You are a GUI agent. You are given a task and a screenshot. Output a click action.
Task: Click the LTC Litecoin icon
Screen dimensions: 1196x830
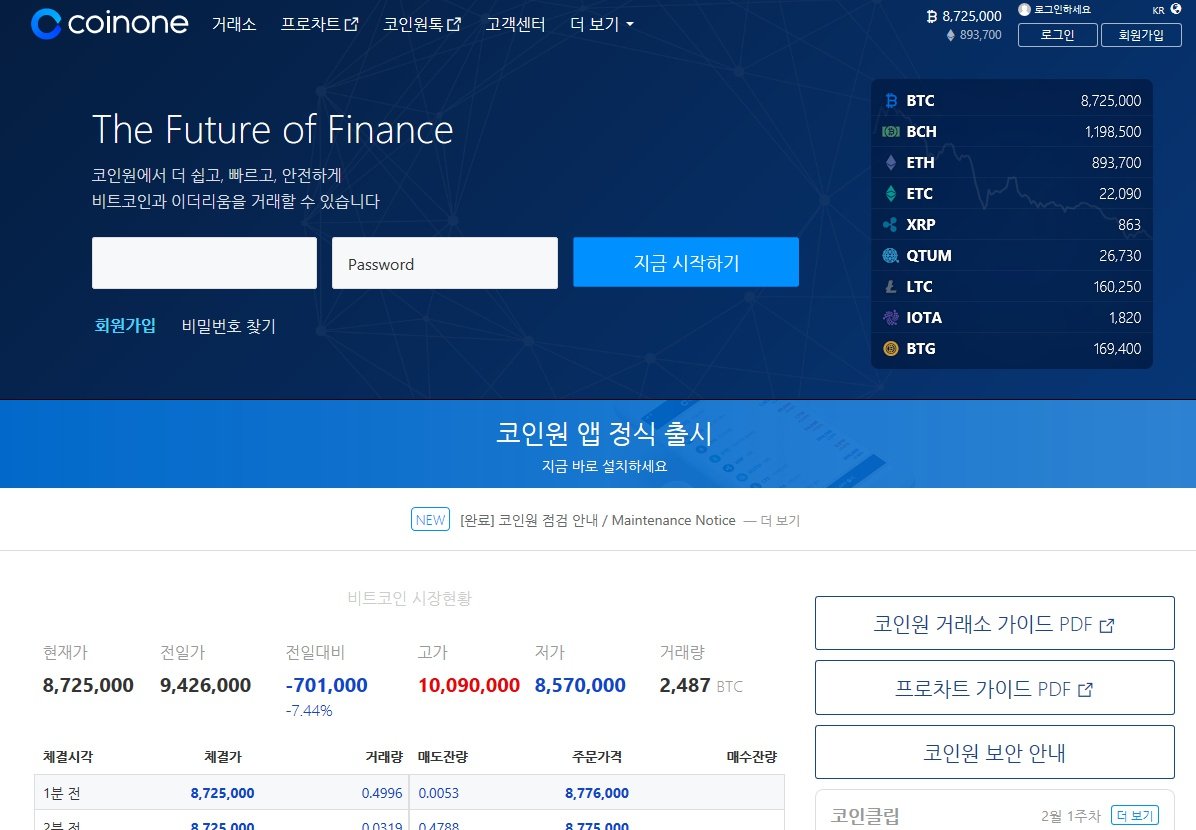click(889, 286)
